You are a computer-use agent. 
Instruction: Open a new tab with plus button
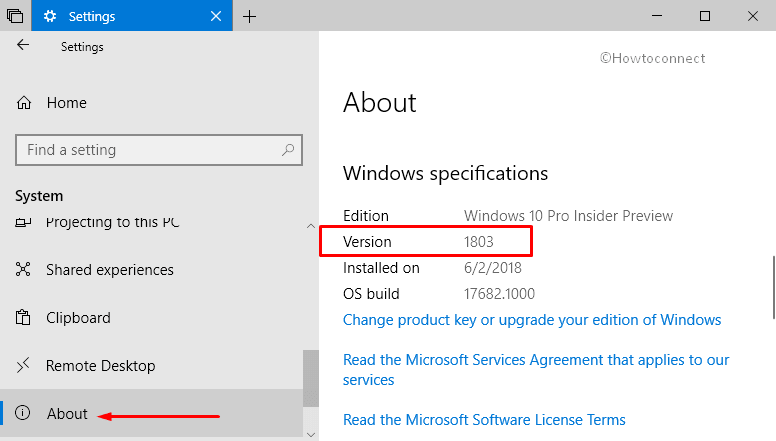pyautogui.click(x=249, y=16)
